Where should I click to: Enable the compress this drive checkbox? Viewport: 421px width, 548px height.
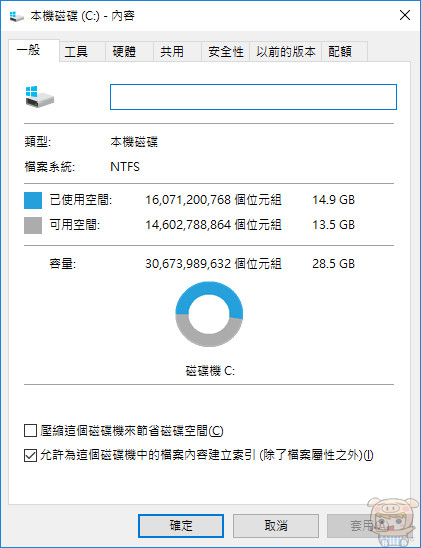pos(30,431)
